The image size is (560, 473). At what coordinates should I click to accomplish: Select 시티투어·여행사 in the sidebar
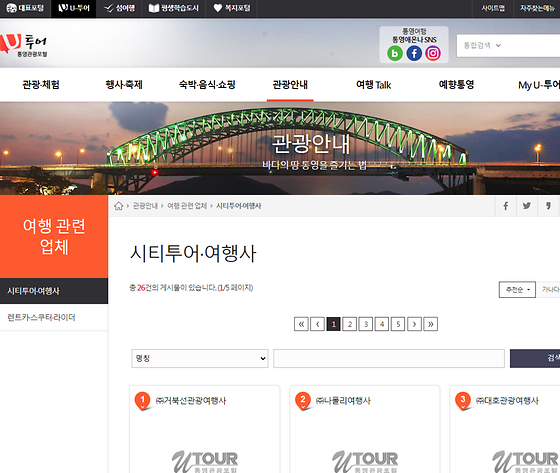[x=54, y=291]
